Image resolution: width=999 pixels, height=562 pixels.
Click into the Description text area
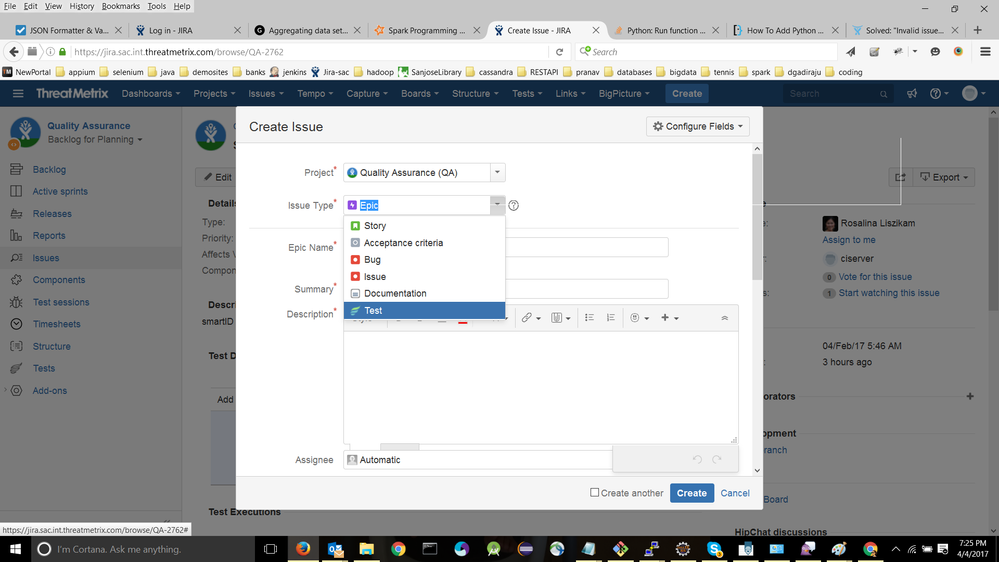point(541,386)
